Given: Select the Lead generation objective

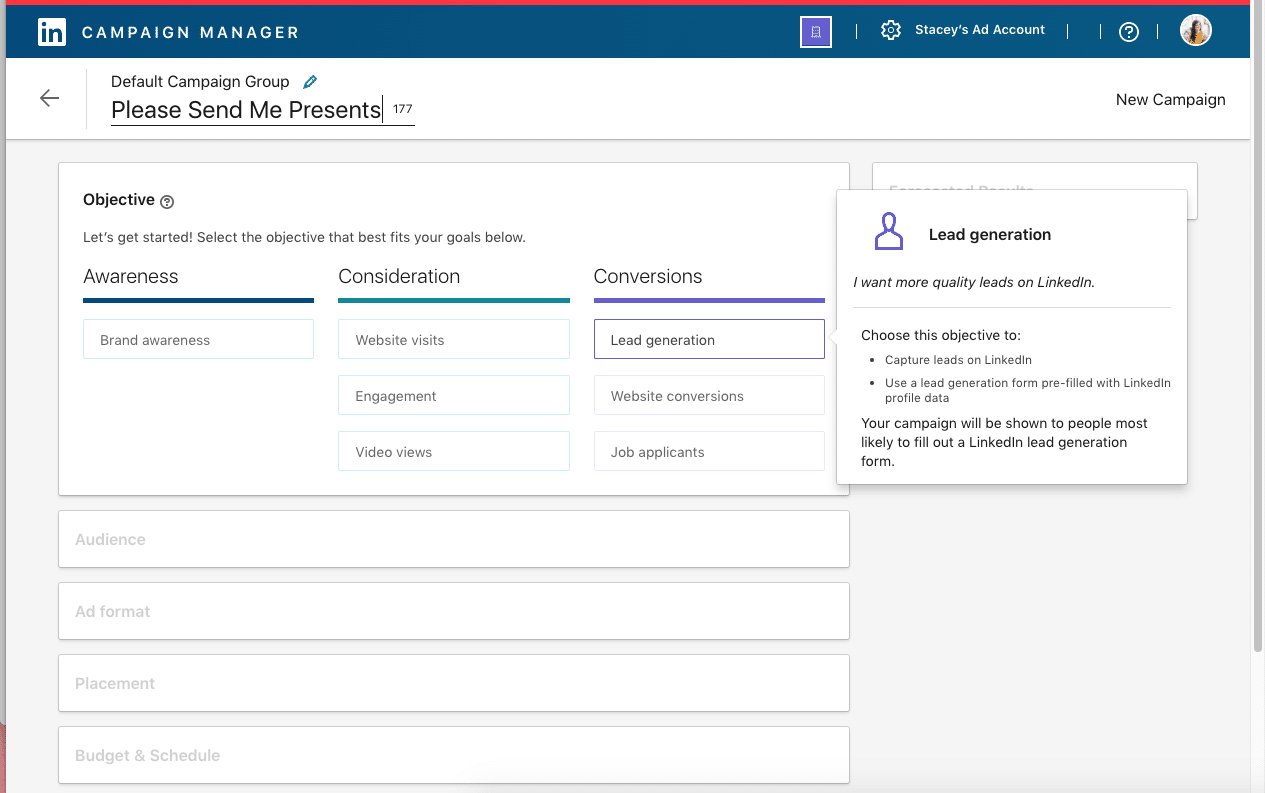Looking at the screenshot, I should 708,340.
